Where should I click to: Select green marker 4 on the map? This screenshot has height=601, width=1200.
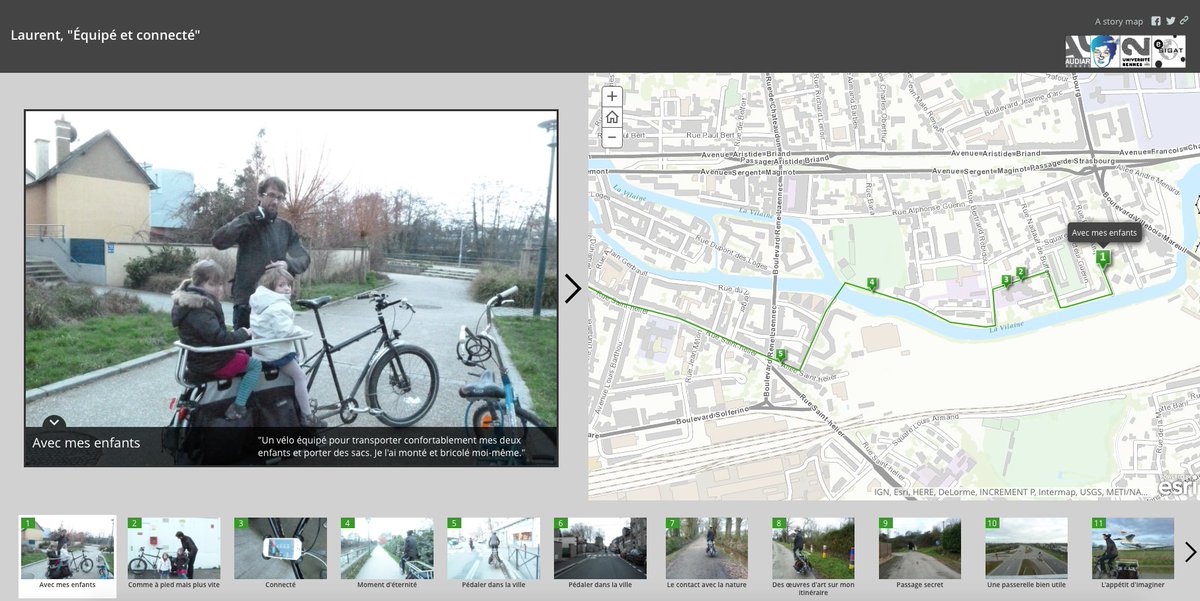pos(872,282)
